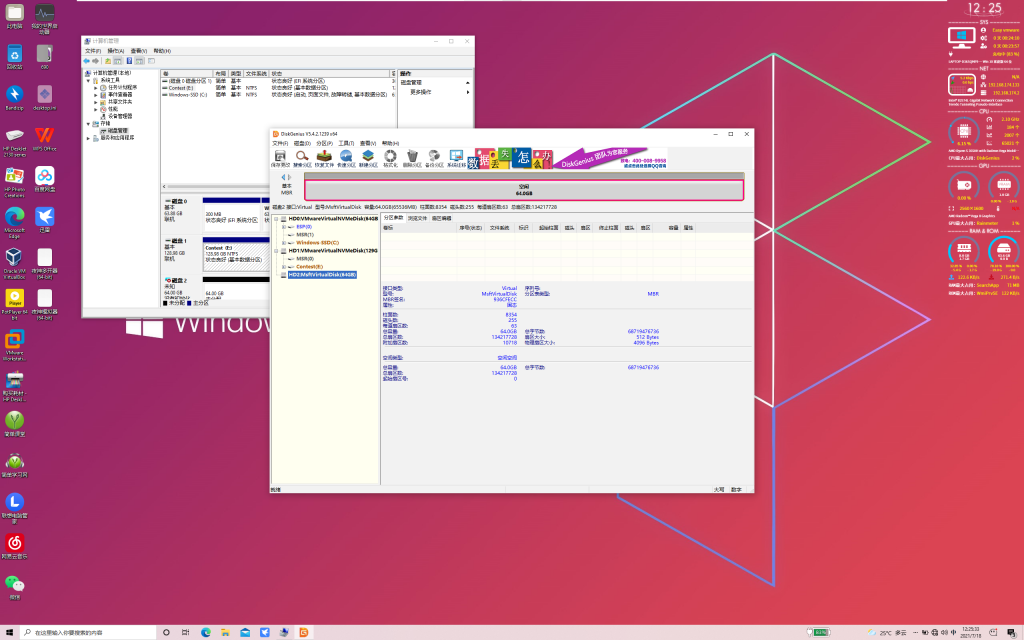Screen dimensions: 1024x640
Task: Click DiskGenius advertisement banner
Action: (570, 158)
